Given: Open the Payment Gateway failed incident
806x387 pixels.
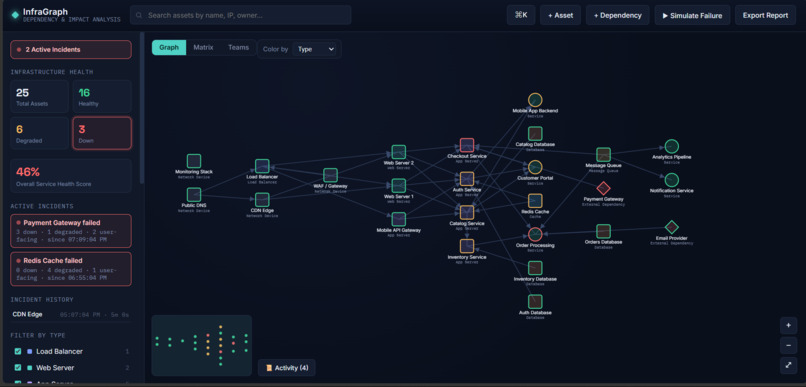Looking at the screenshot, I should pos(71,231).
